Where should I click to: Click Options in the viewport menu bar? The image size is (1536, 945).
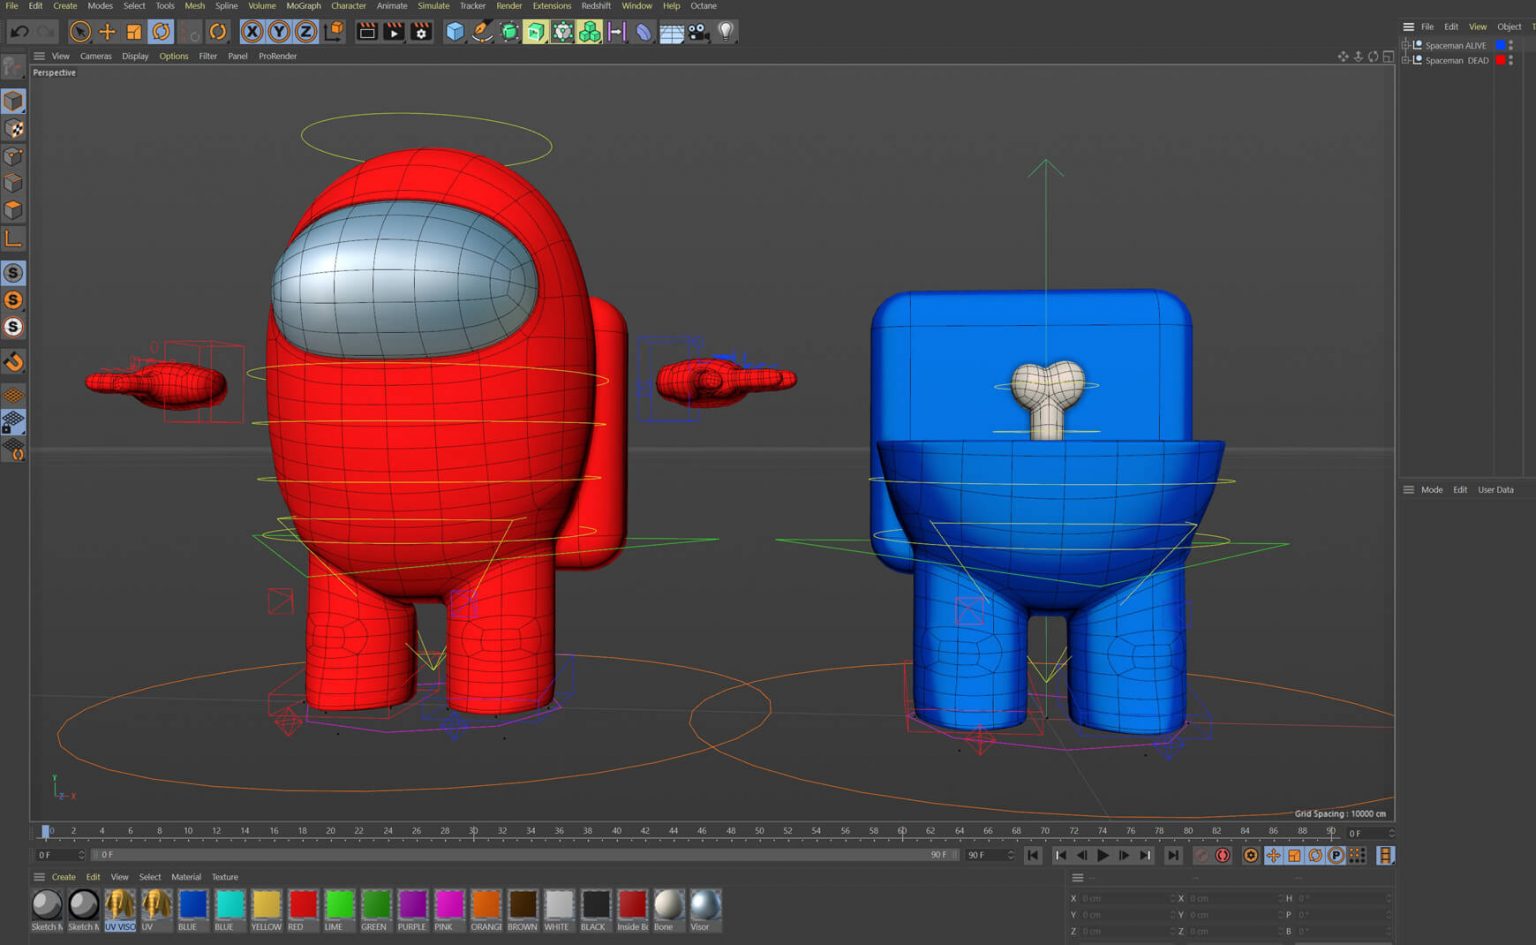coord(173,56)
